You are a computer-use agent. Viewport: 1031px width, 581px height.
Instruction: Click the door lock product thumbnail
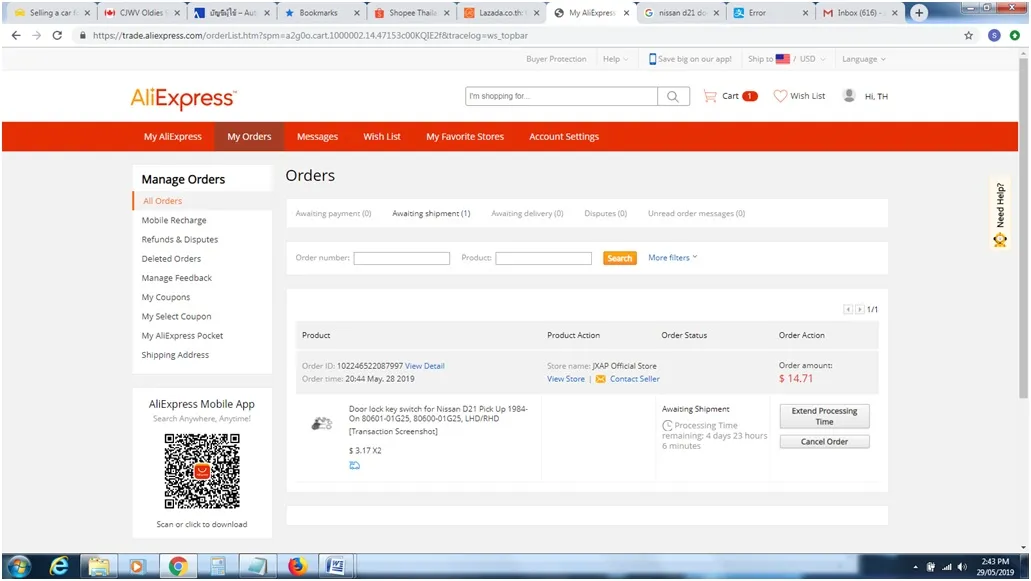(x=321, y=424)
